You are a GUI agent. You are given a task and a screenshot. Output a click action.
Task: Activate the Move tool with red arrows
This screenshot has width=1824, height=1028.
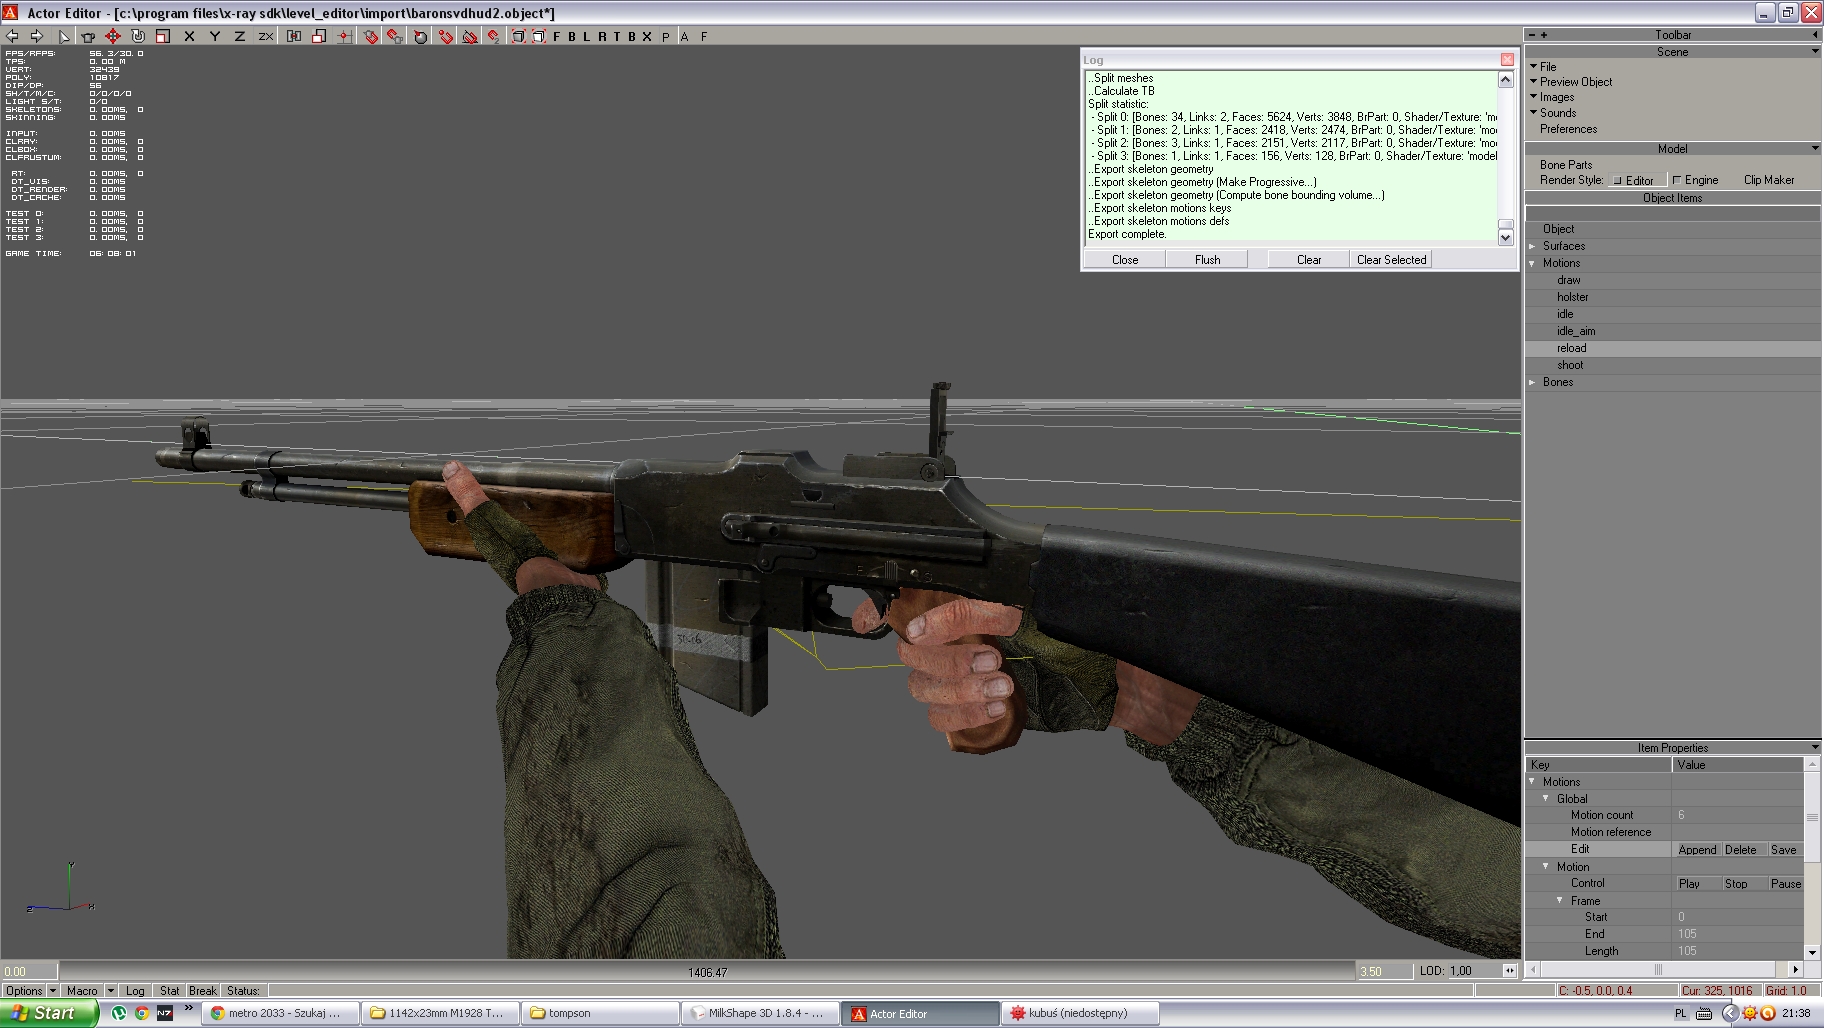113,36
